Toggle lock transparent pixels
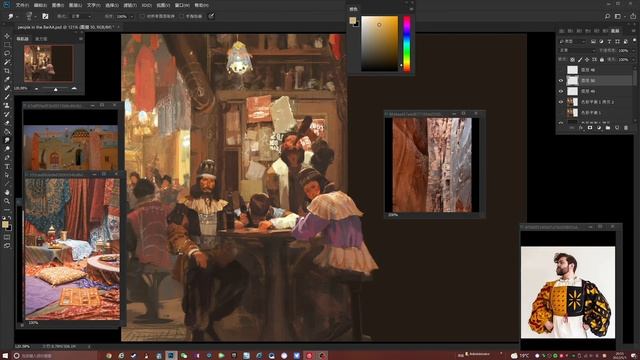This screenshot has width=640, height=360. tap(572, 60)
